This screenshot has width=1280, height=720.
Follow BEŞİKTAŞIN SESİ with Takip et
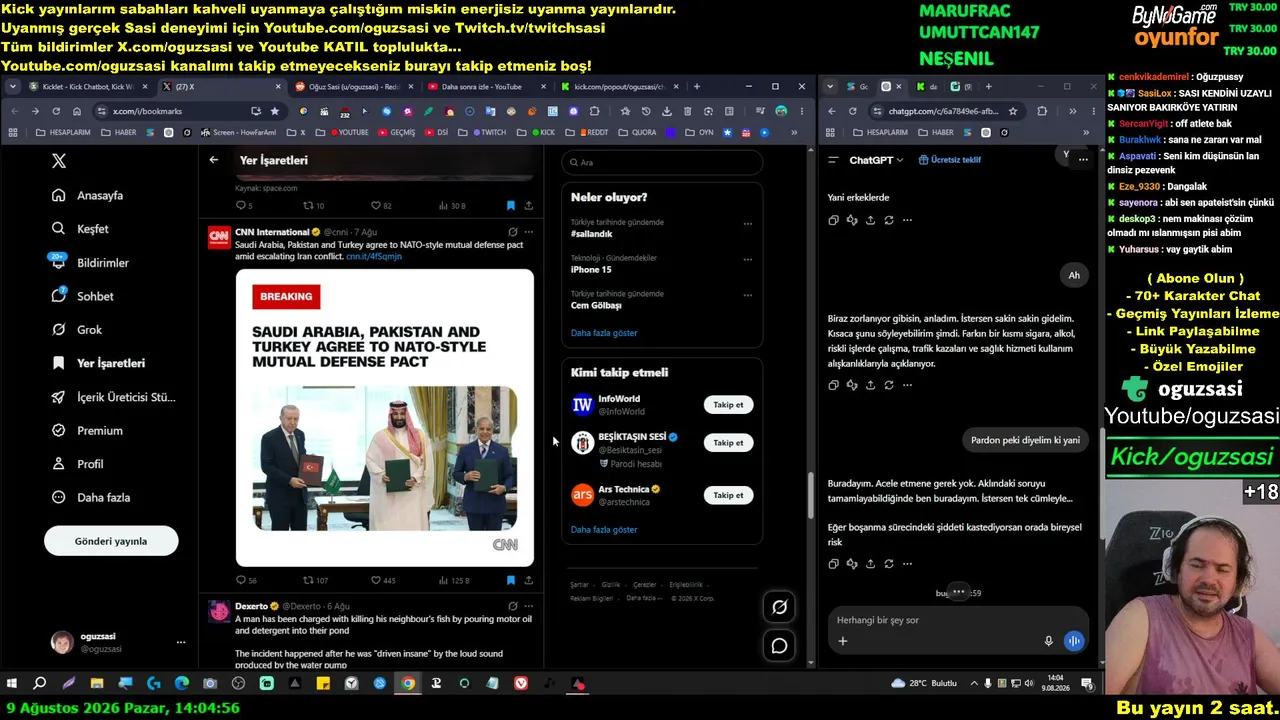(x=728, y=443)
